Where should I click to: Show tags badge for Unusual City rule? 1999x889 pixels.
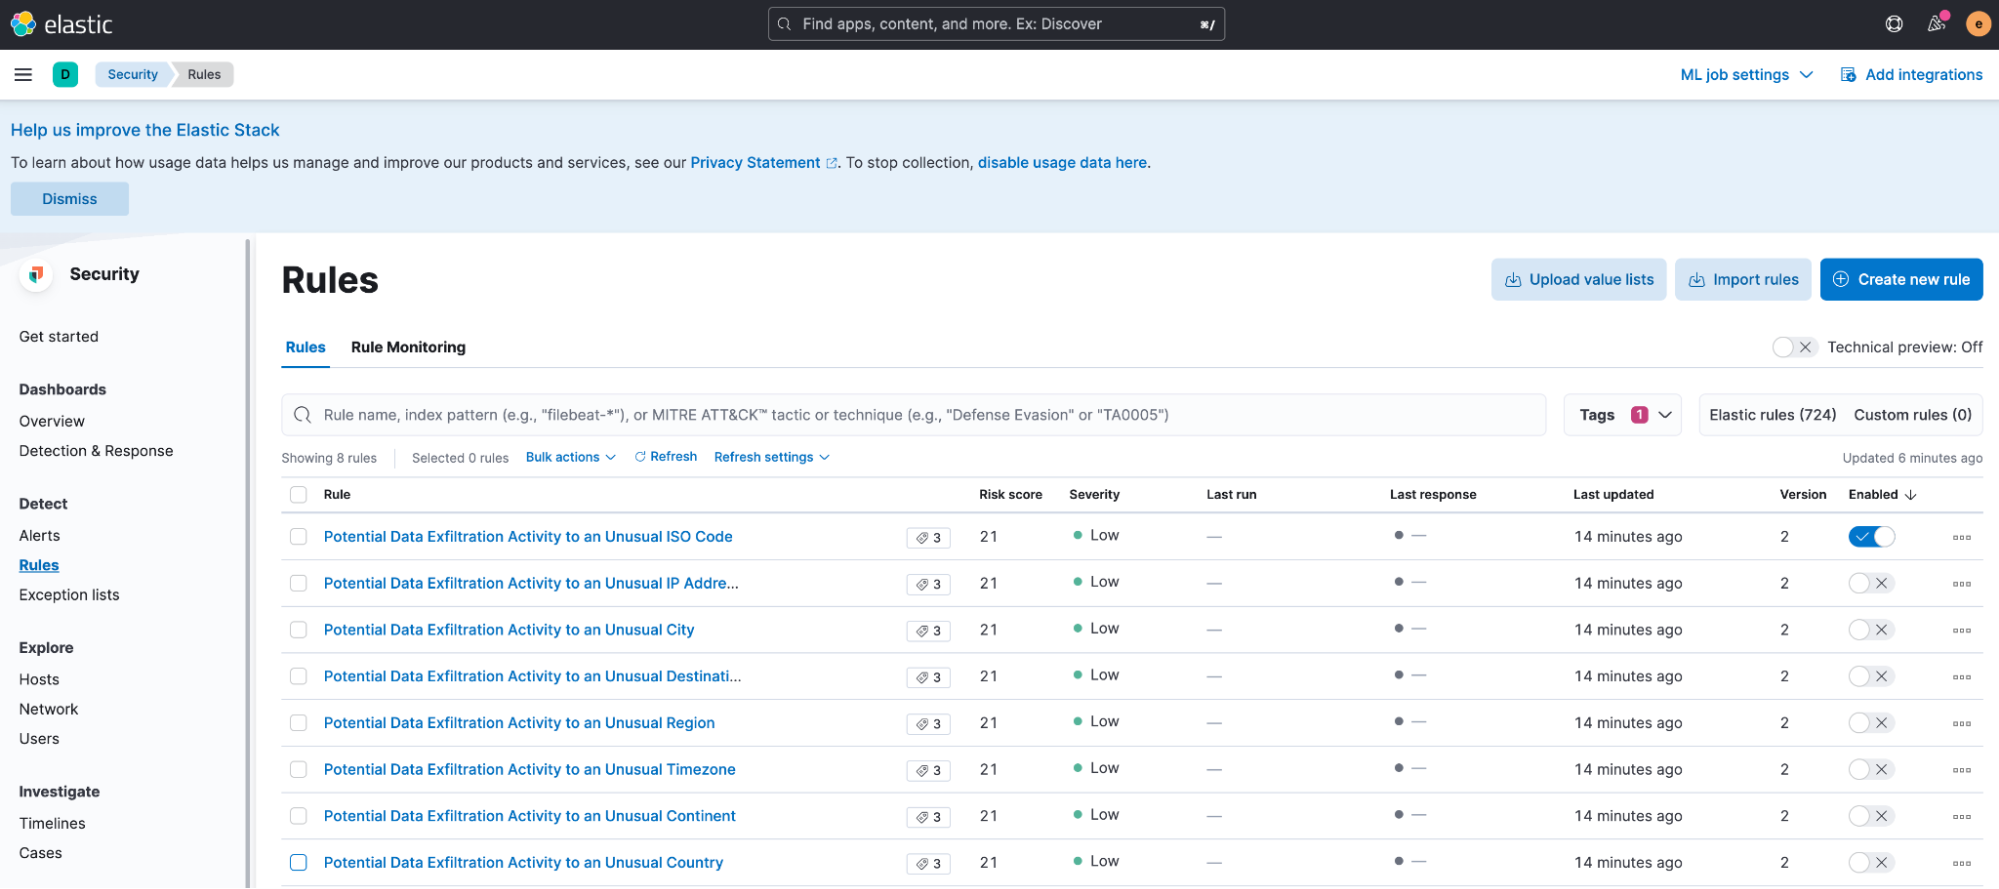[928, 631]
